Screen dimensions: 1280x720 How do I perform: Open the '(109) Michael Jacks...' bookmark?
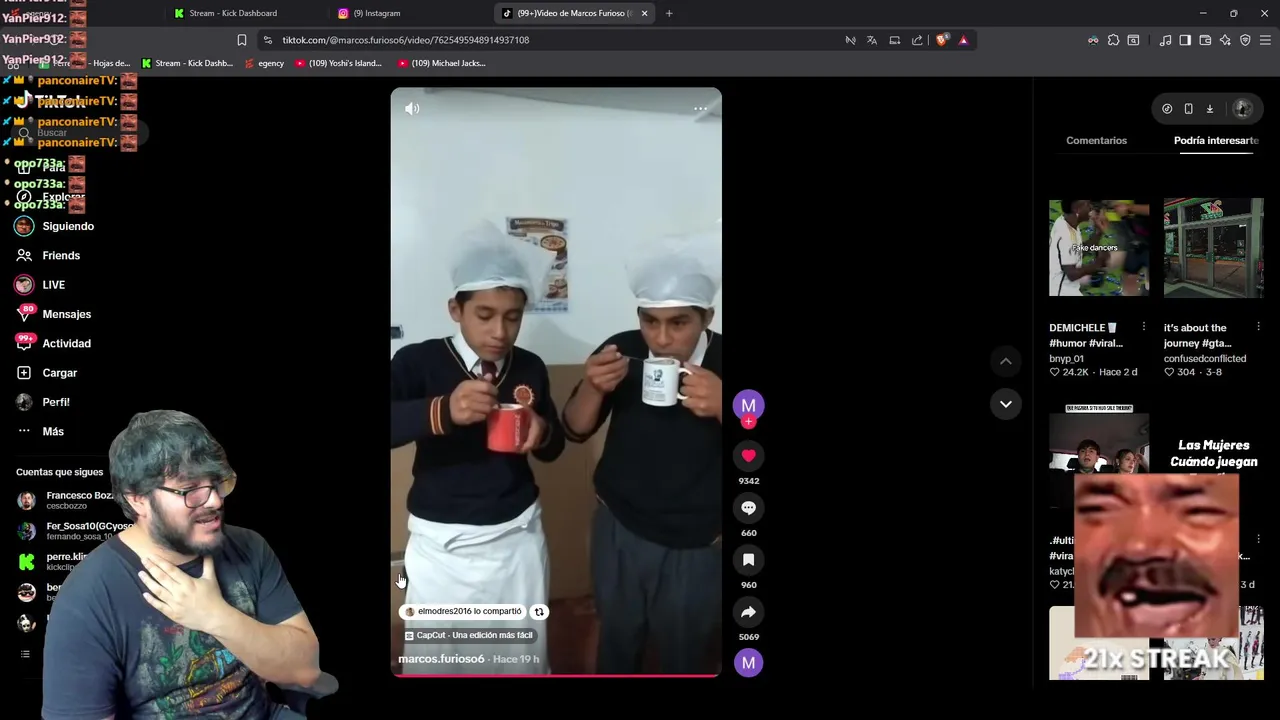441,63
